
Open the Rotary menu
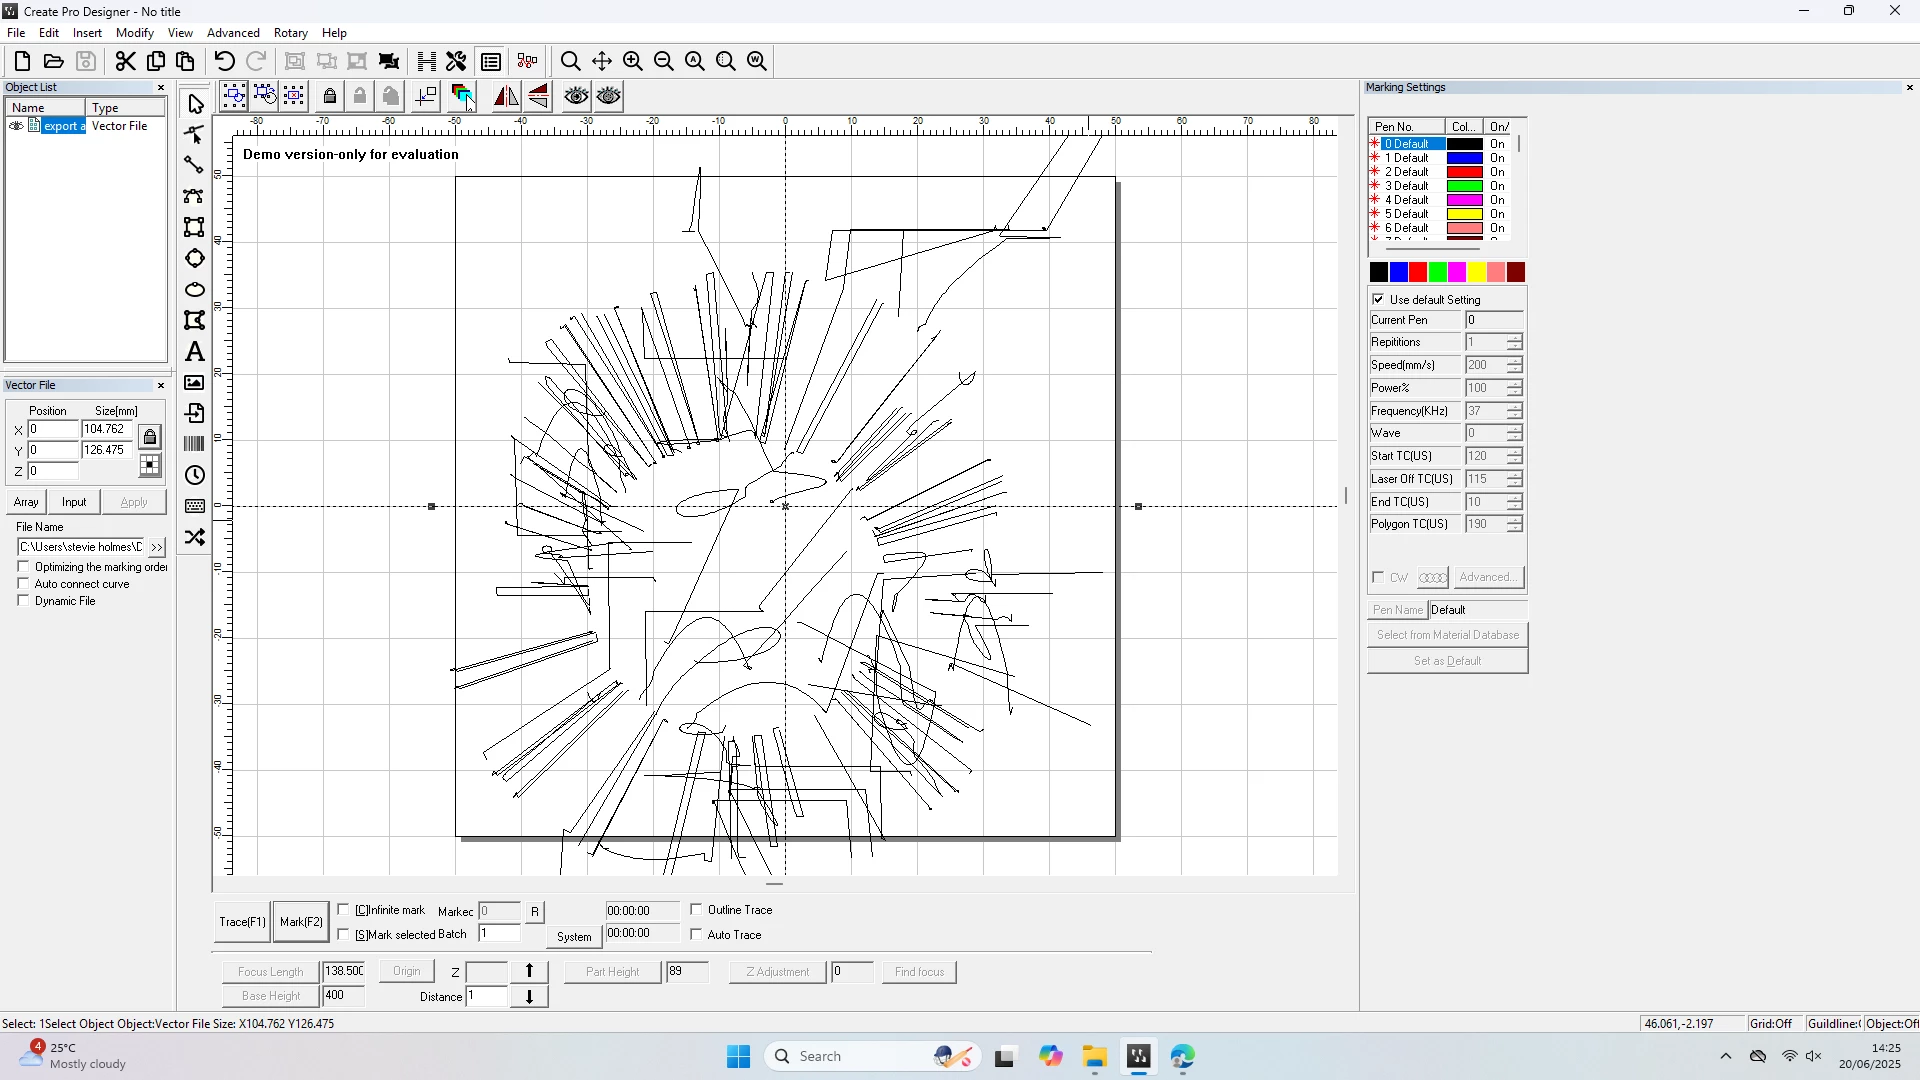click(290, 33)
